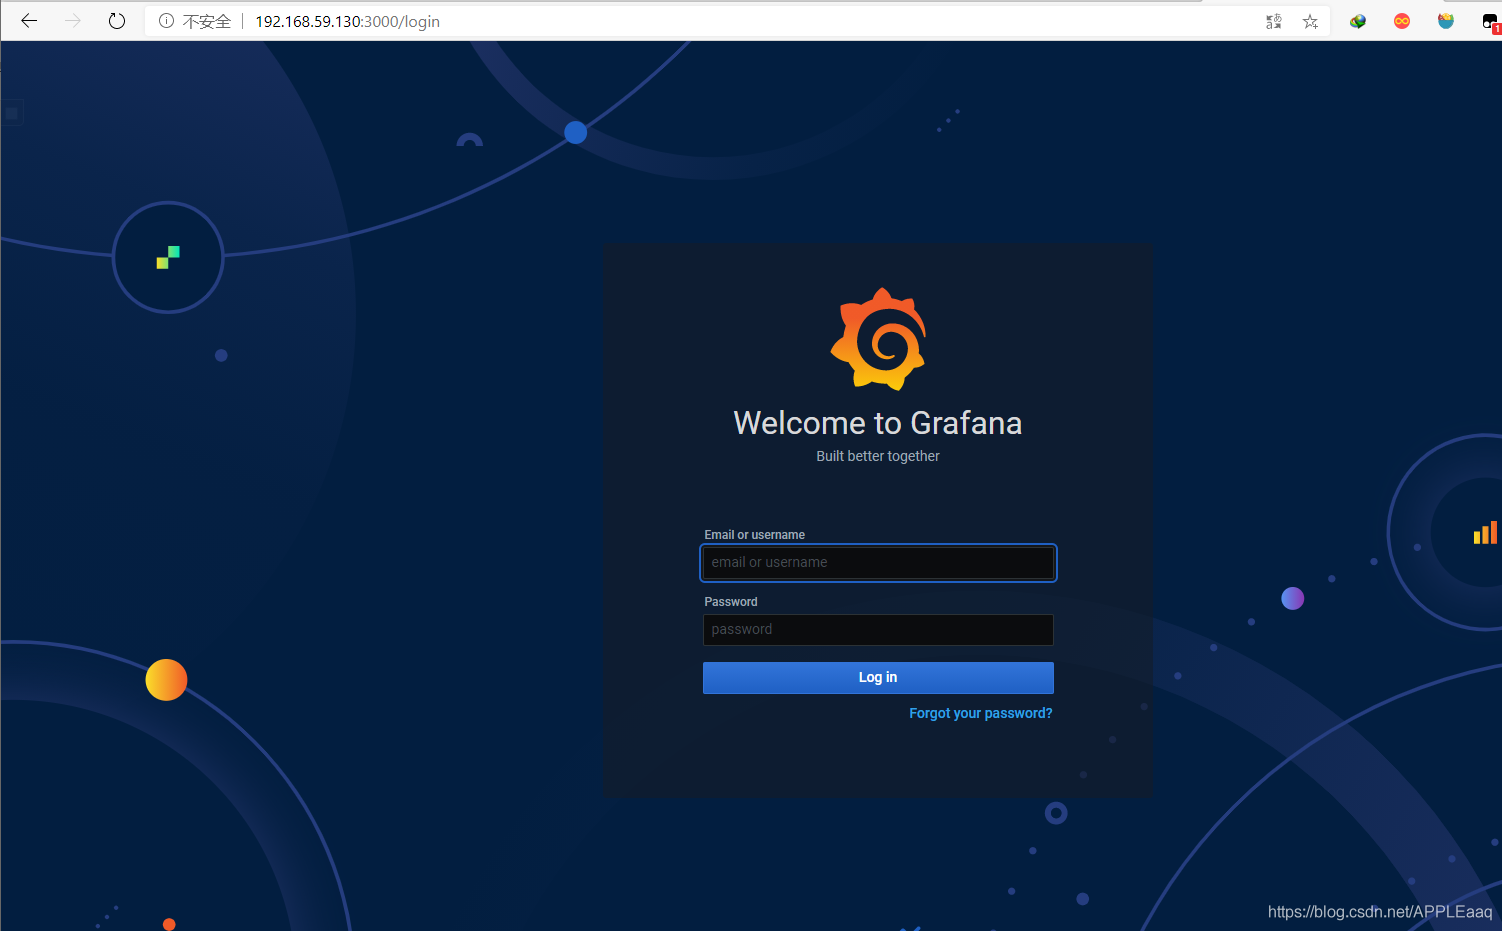Viewport: 1502px width, 931px height.
Task: Go back using the browser back arrow
Action: pos(29,21)
